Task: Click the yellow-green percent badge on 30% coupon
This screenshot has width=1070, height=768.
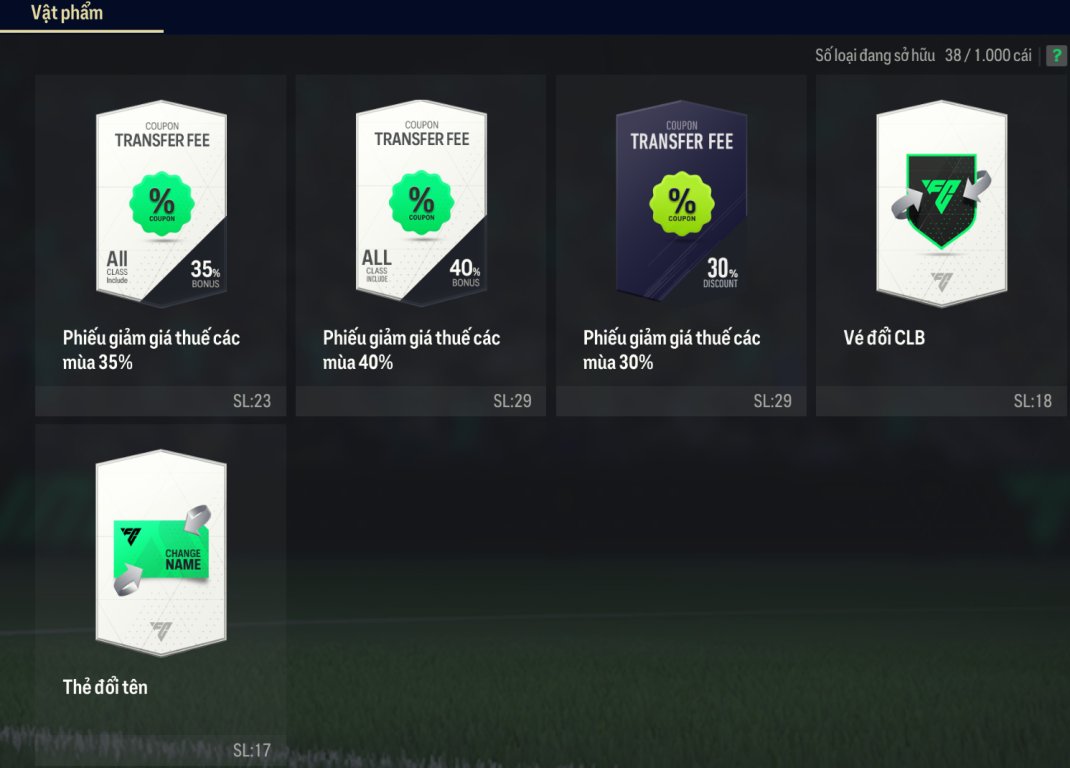Action: pyautogui.click(x=682, y=203)
